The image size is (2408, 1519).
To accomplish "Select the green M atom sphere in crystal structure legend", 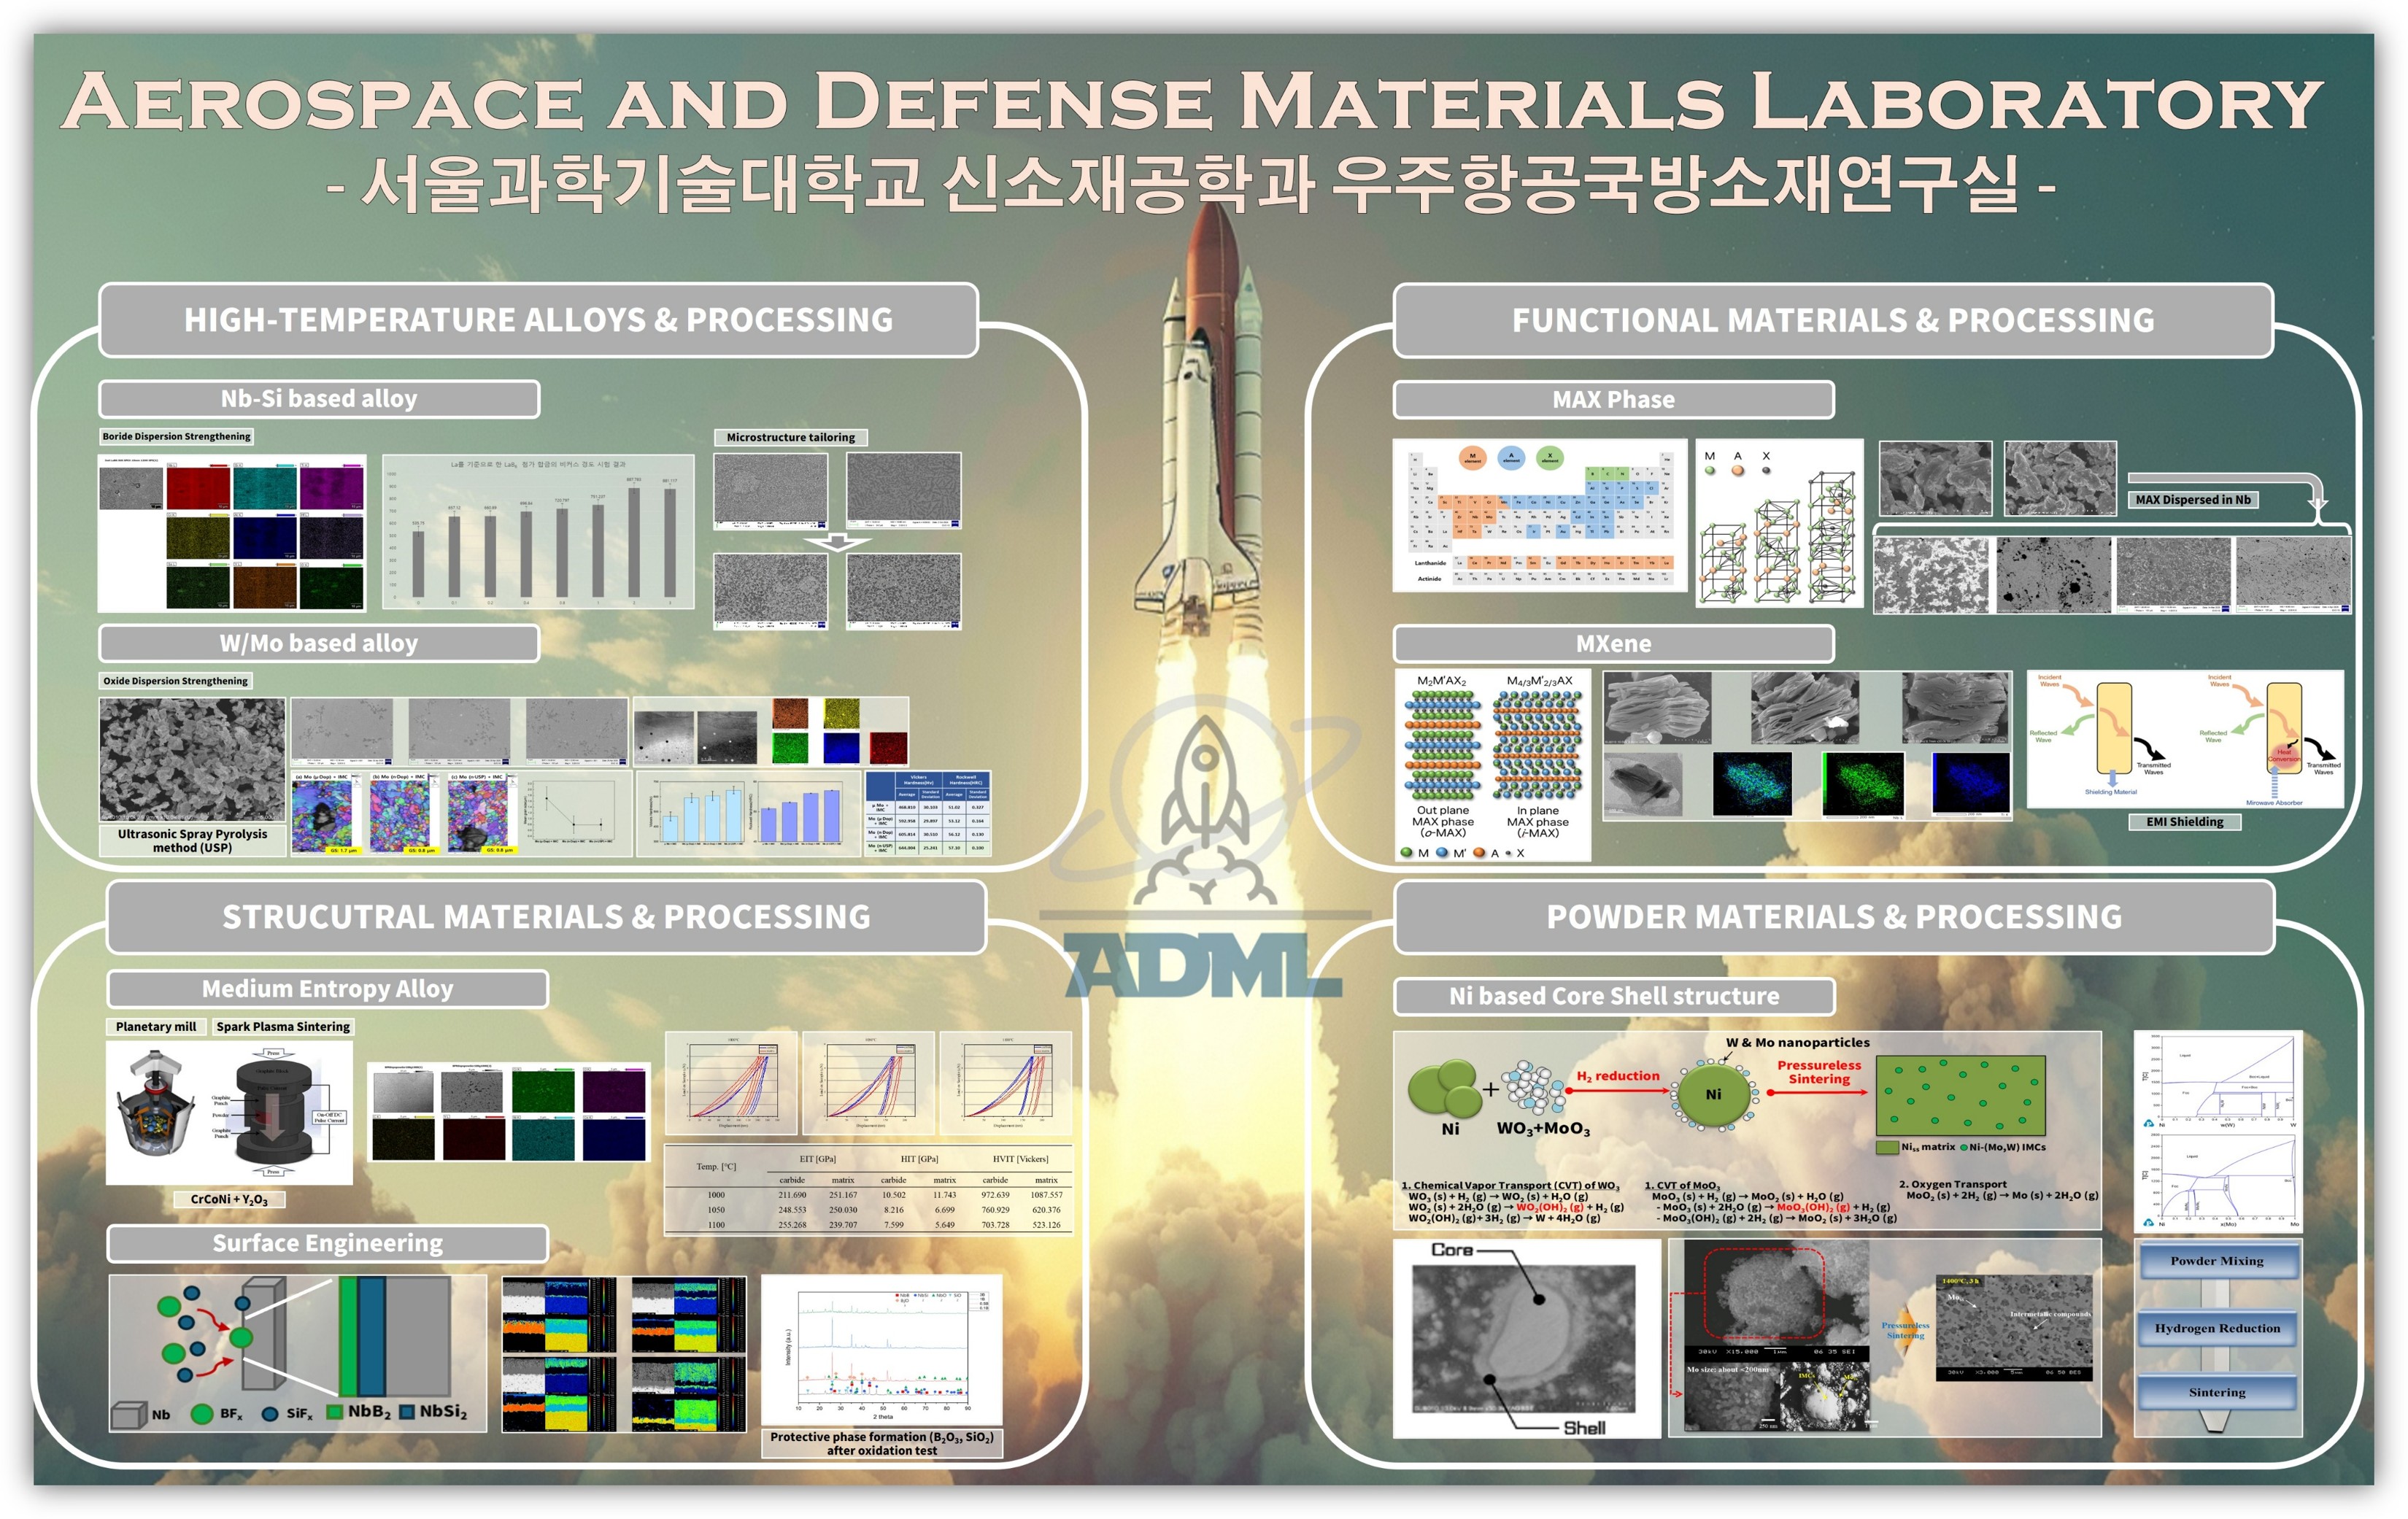I will pyautogui.click(x=1710, y=470).
